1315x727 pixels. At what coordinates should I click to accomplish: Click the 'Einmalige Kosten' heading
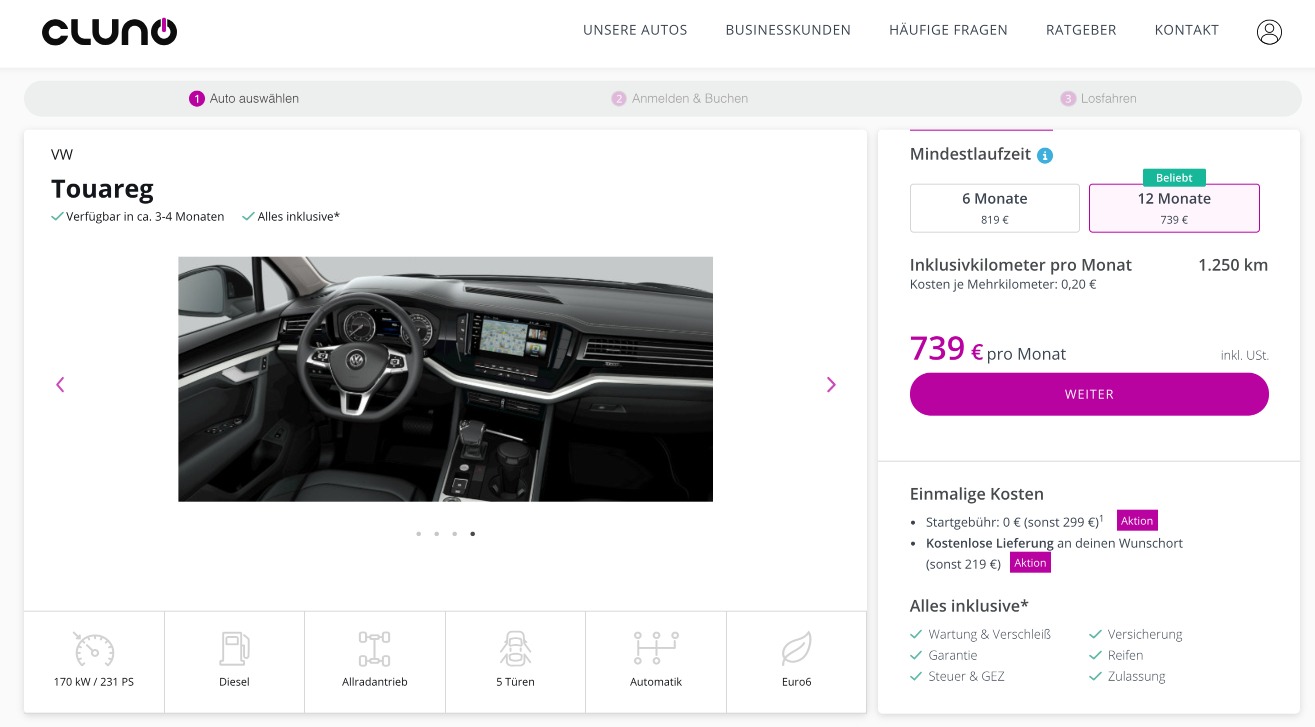click(x=977, y=494)
